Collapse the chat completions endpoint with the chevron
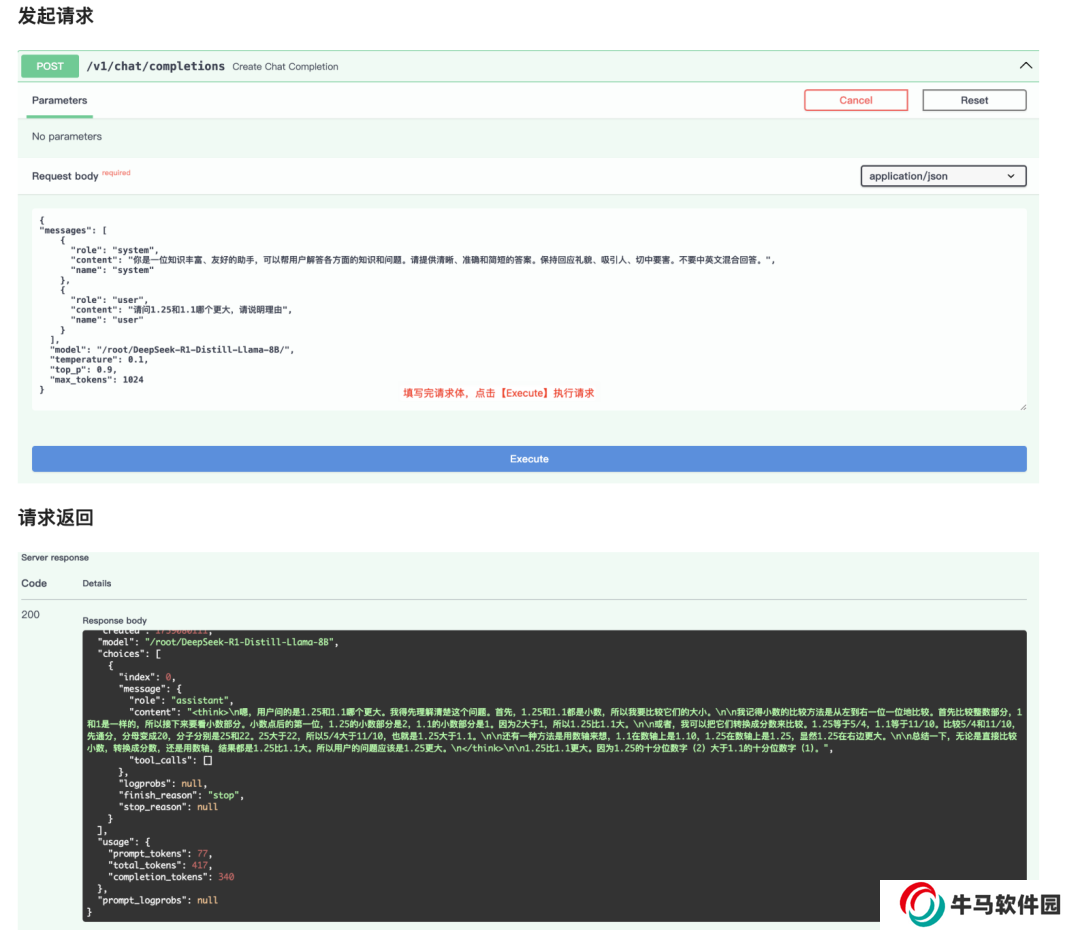 (1025, 66)
